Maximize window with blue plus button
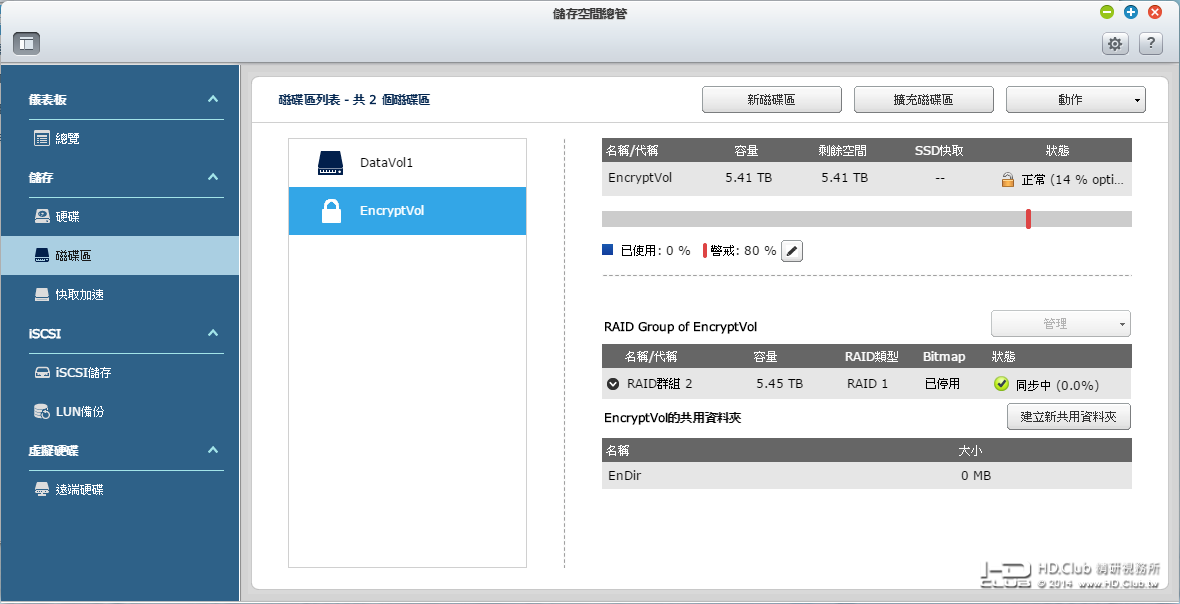The height and width of the screenshot is (604, 1180). (x=1130, y=11)
